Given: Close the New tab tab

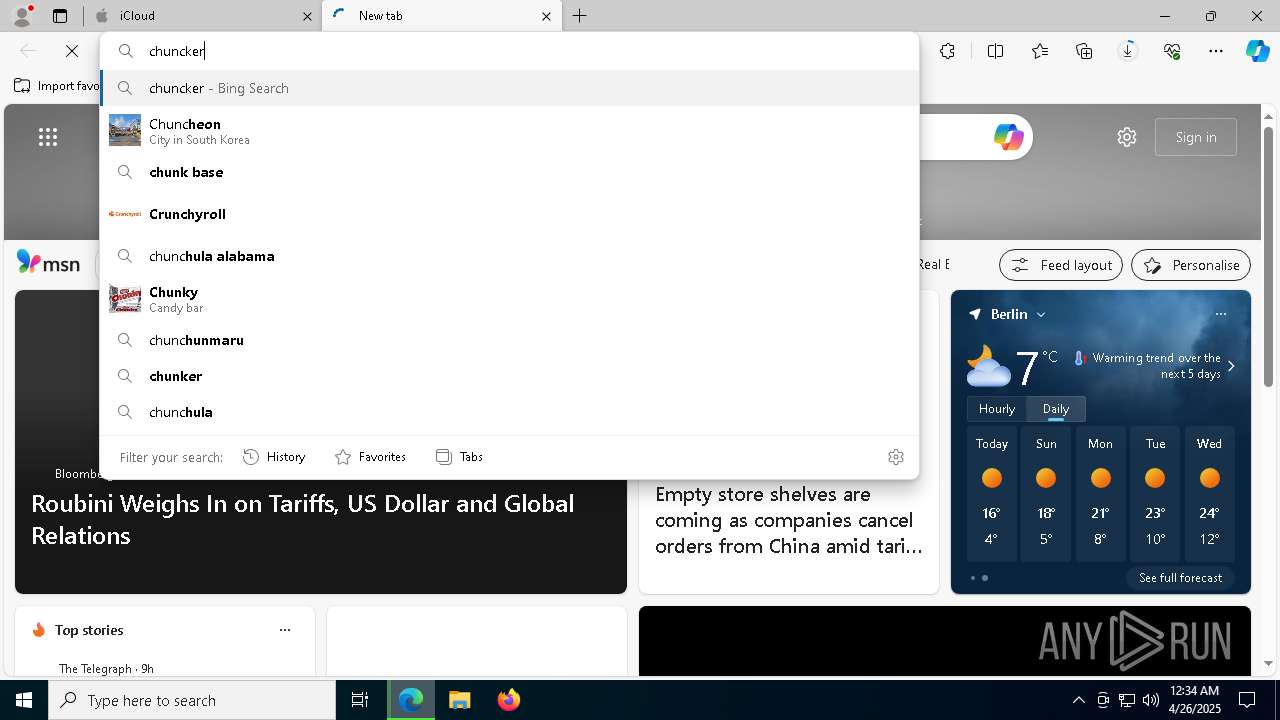Looking at the screenshot, I should coord(546,16).
